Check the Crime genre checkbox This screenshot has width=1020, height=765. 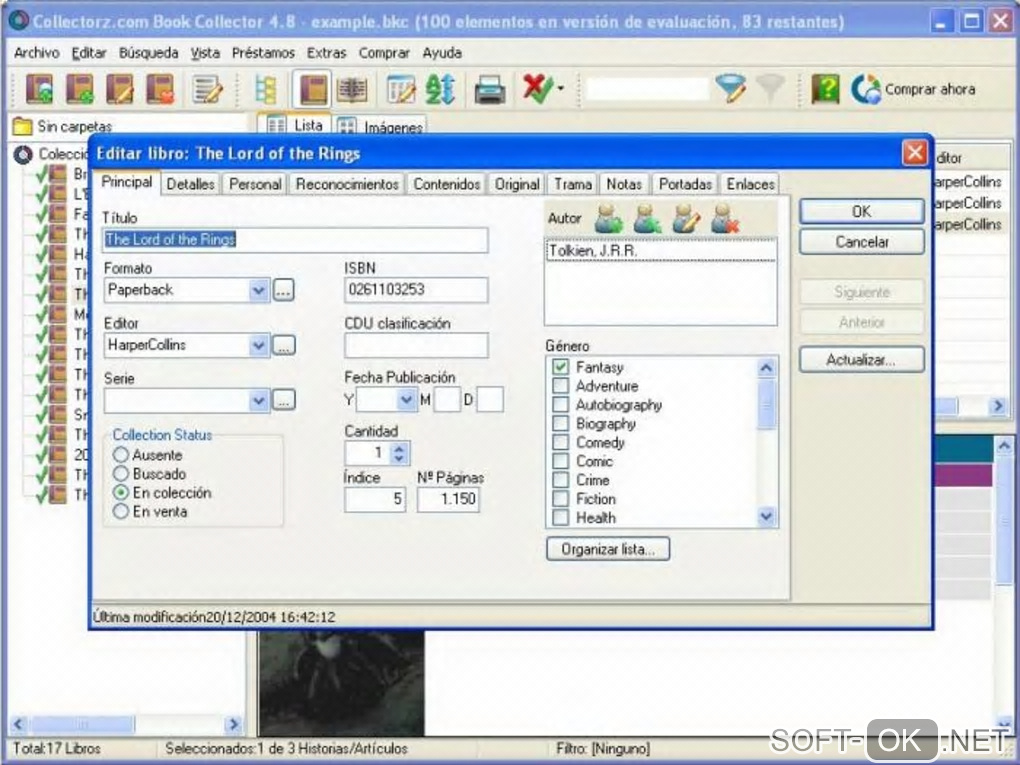560,480
